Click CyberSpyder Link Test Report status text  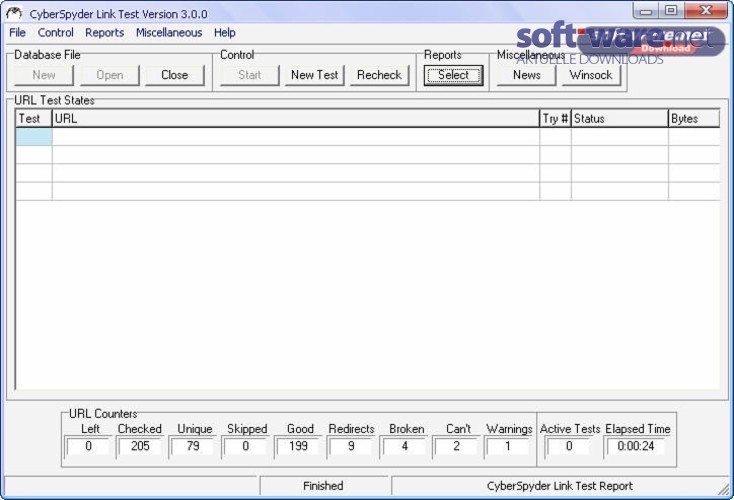(560, 486)
